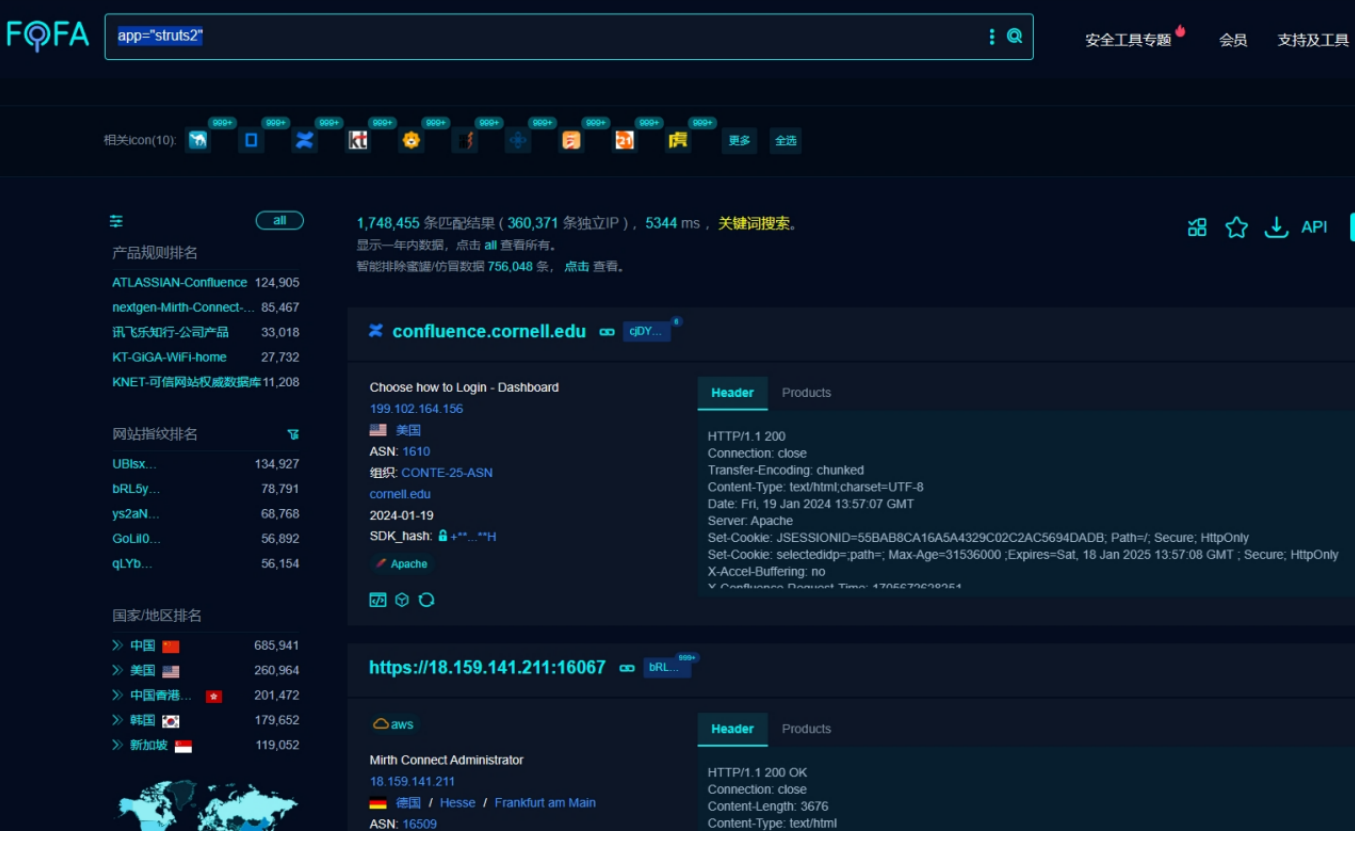Screen dimensions: 1355x842
Task: Click 点击 查看 honeypot data link
Action: [577, 267]
